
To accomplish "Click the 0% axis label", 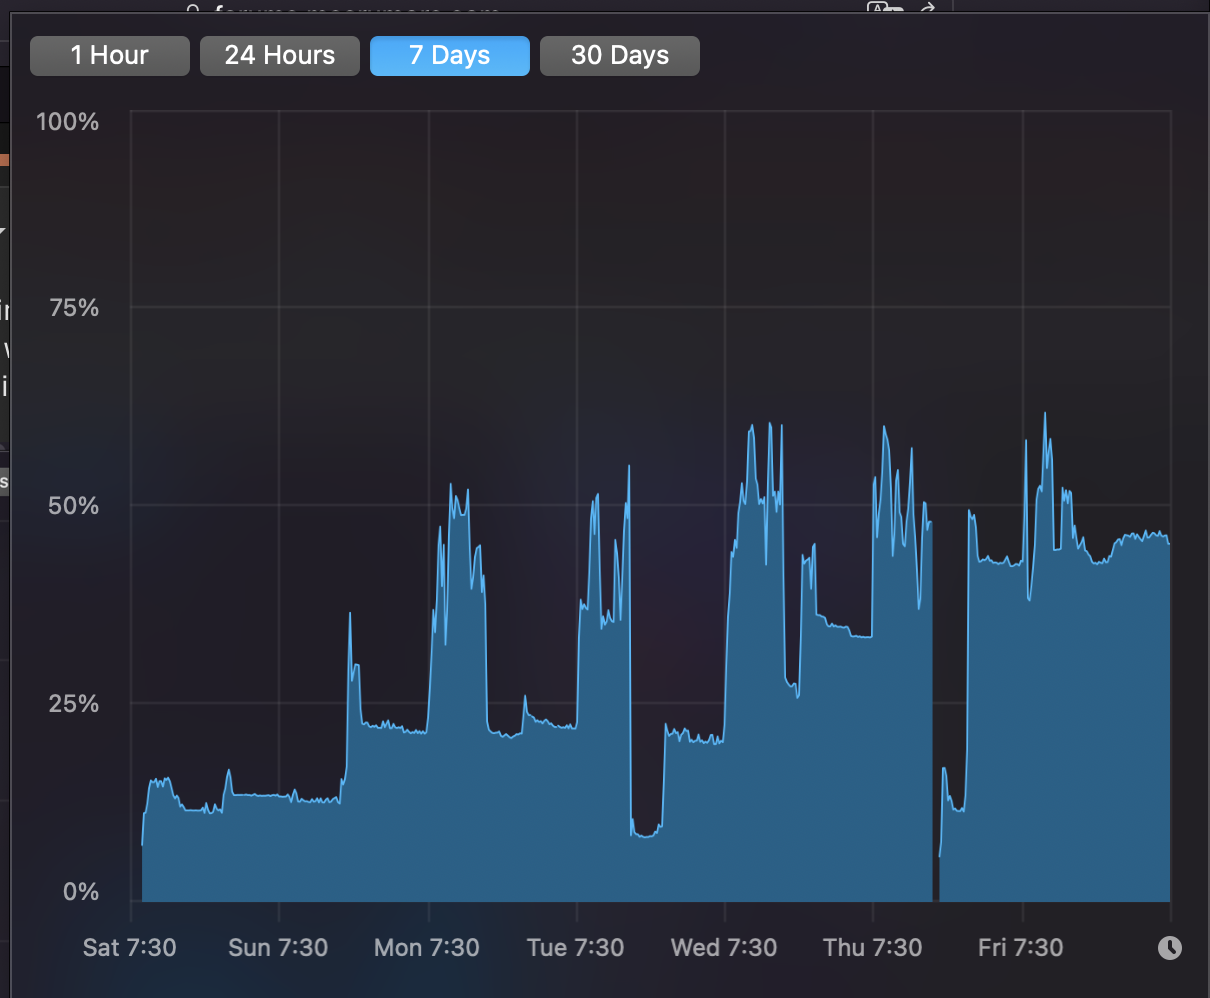I will click(81, 892).
